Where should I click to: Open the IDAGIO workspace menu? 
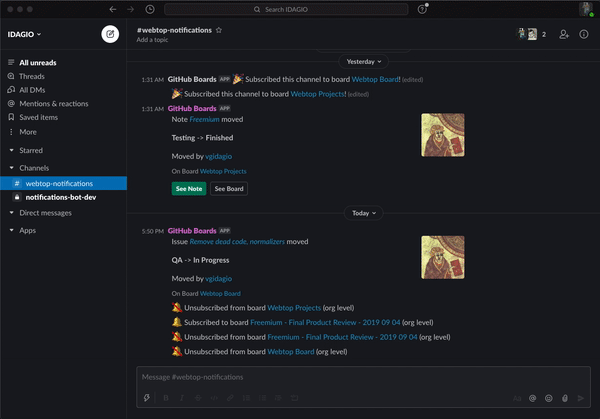pyautogui.click(x=24, y=34)
